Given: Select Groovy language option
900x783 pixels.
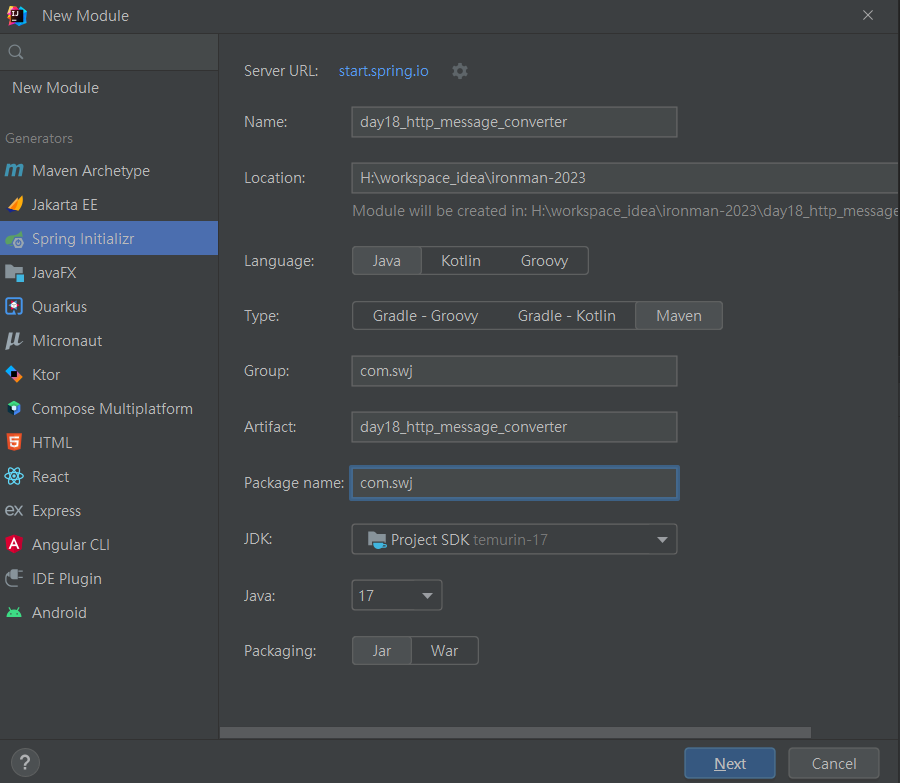Looking at the screenshot, I should [x=544, y=261].
